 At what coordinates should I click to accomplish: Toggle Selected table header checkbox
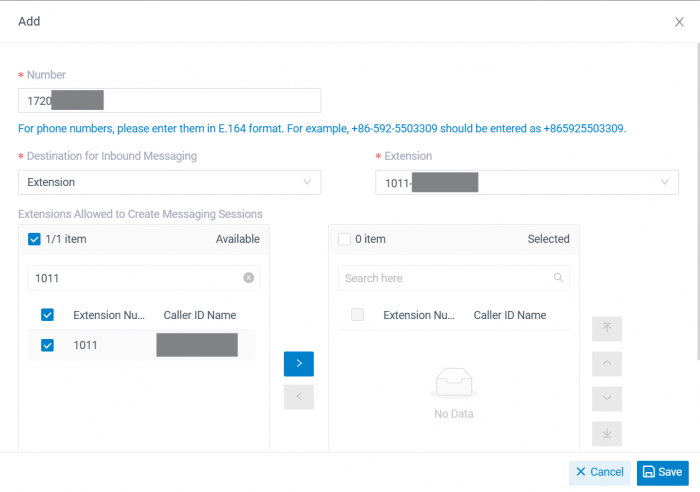(357, 315)
